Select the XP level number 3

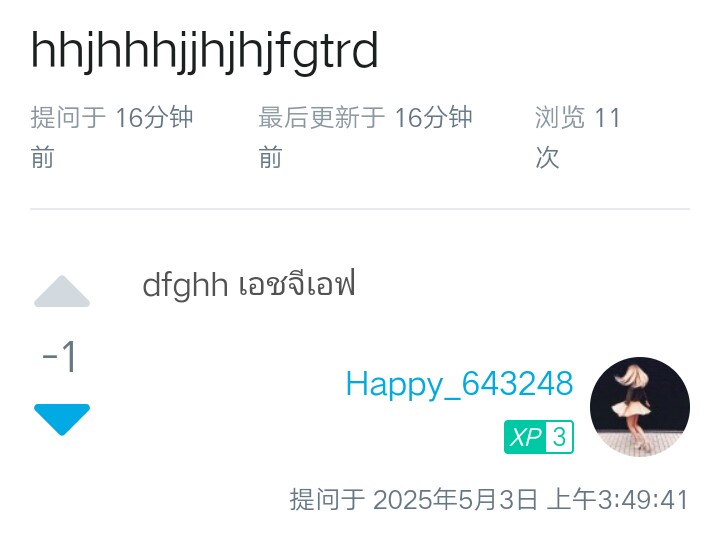click(559, 437)
